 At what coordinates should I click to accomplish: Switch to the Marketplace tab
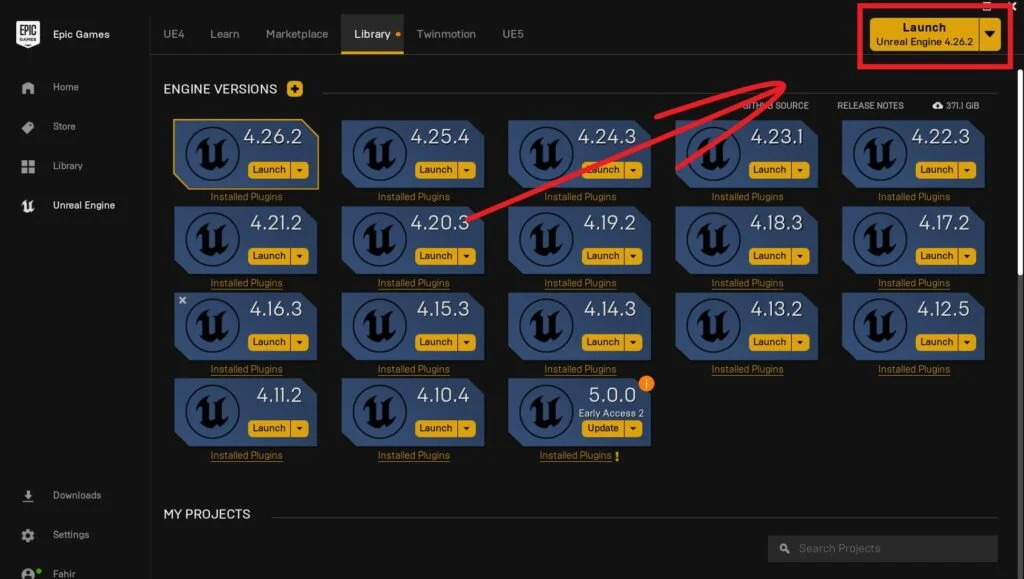[x=297, y=34]
